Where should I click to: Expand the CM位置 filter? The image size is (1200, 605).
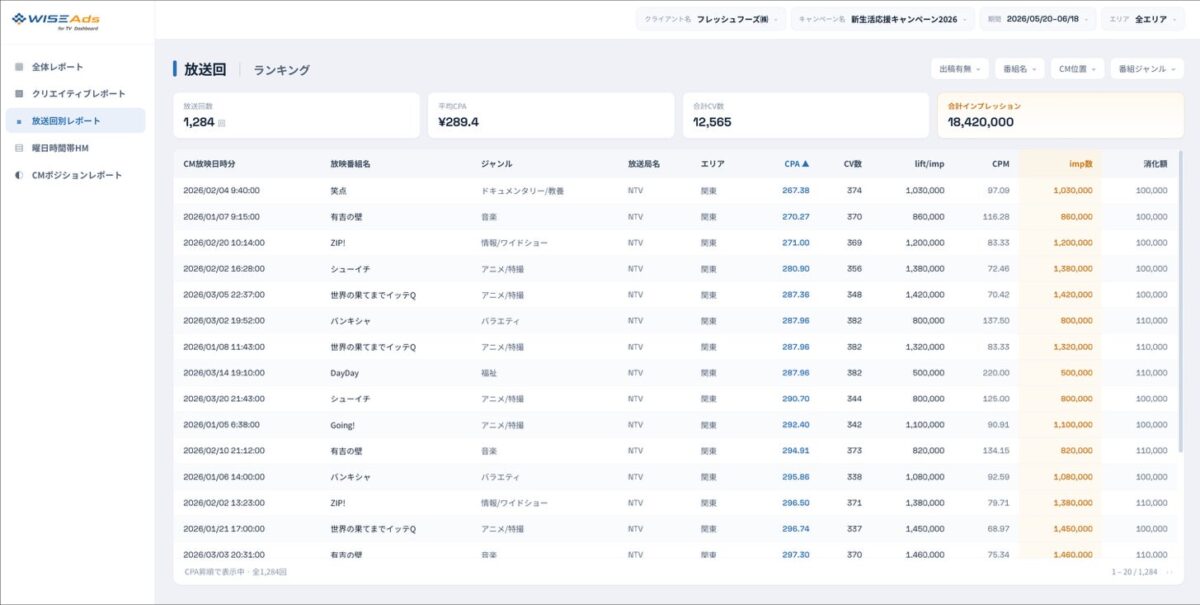[1077, 69]
